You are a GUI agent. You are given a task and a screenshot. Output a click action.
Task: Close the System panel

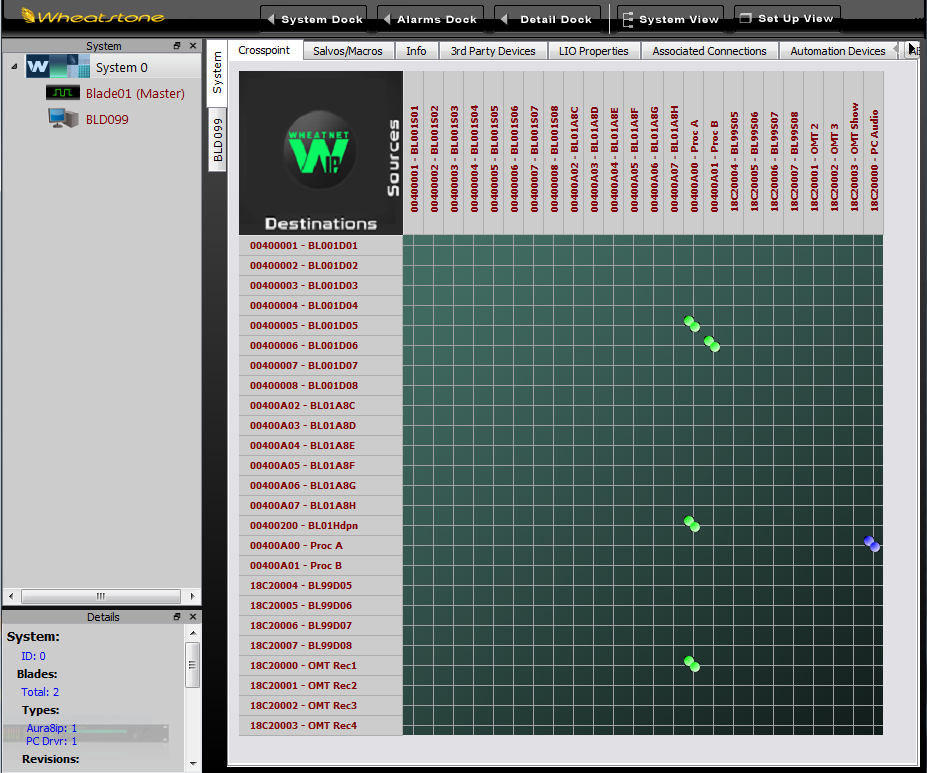(193, 46)
